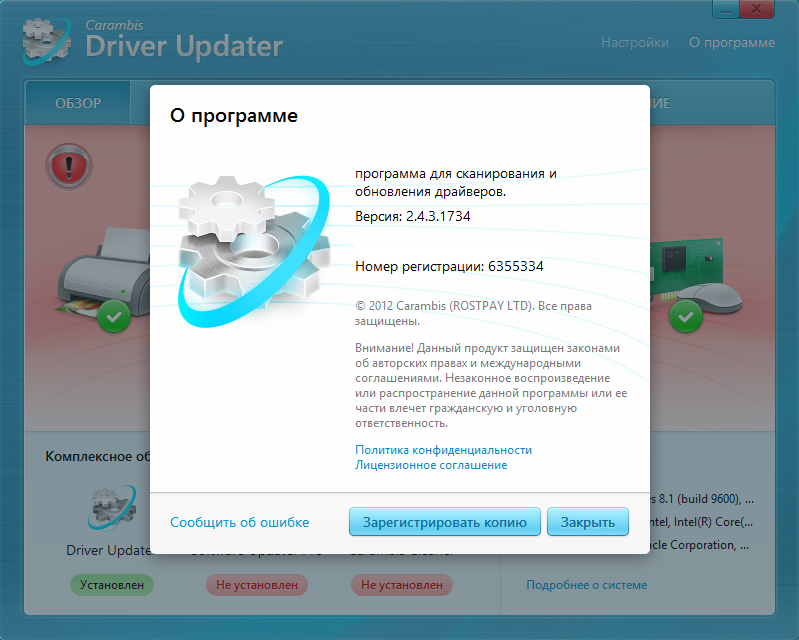
Task: Click the green Установлен status badge
Action: point(112,585)
